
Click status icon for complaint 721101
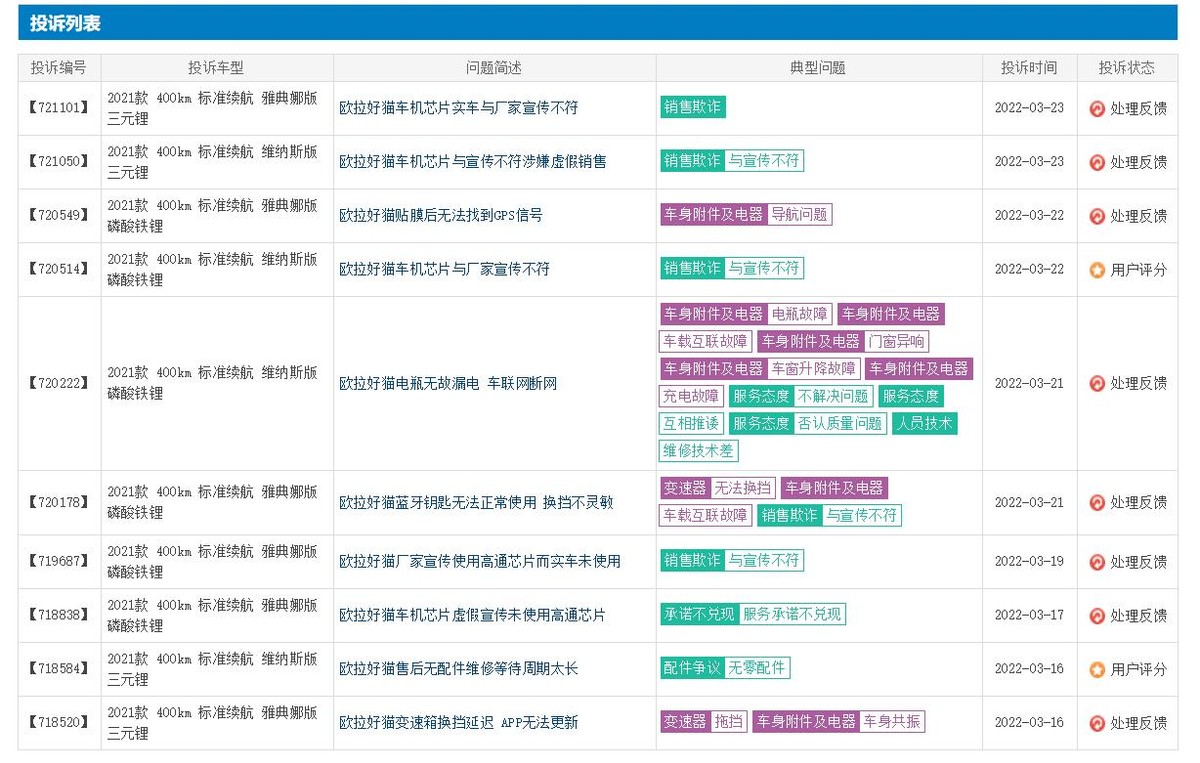tap(1097, 108)
